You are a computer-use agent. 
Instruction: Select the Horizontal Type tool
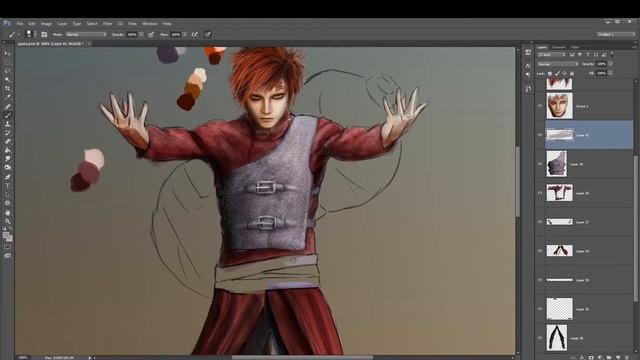coord(7,186)
